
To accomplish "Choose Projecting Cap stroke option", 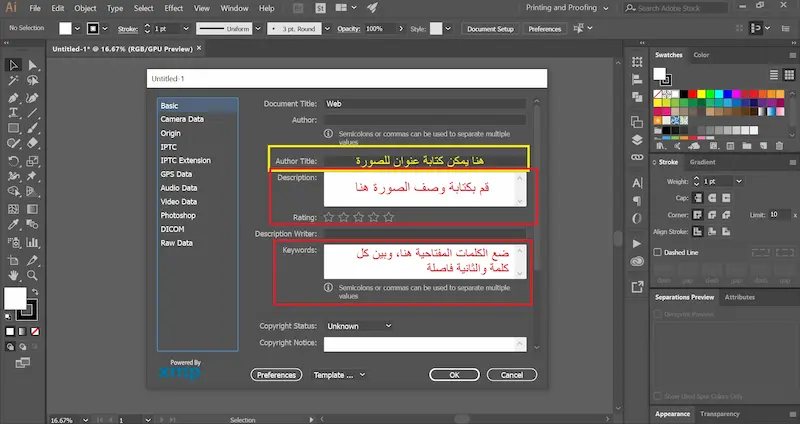I will (726, 197).
